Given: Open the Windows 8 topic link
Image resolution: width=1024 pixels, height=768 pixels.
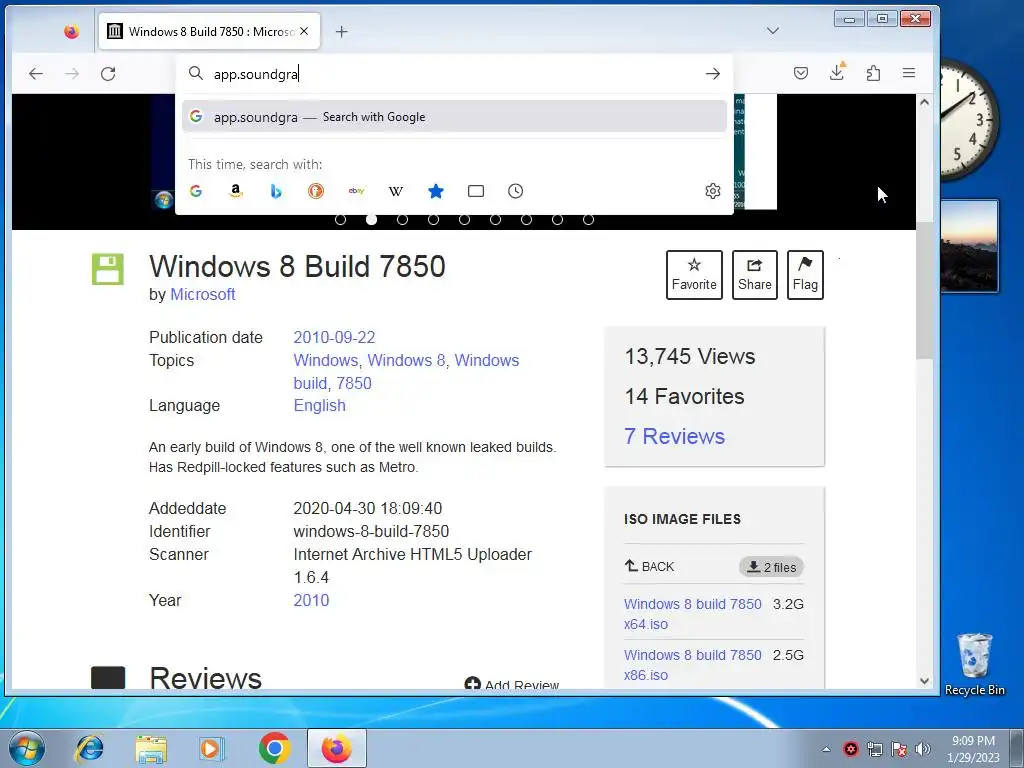Looking at the screenshot, I should pyautogui.click(x=406, y=360).
